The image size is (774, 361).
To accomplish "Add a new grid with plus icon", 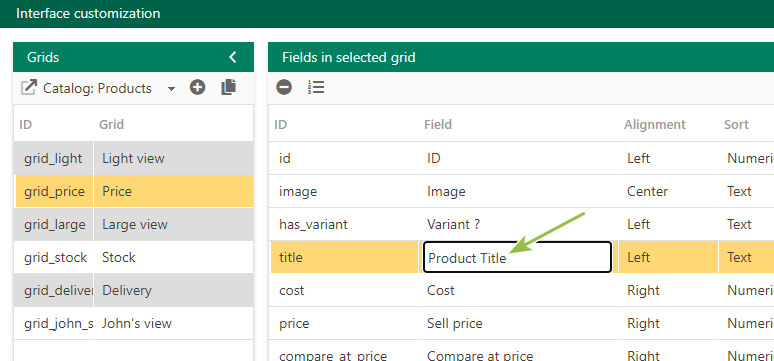I will [197, 87].
